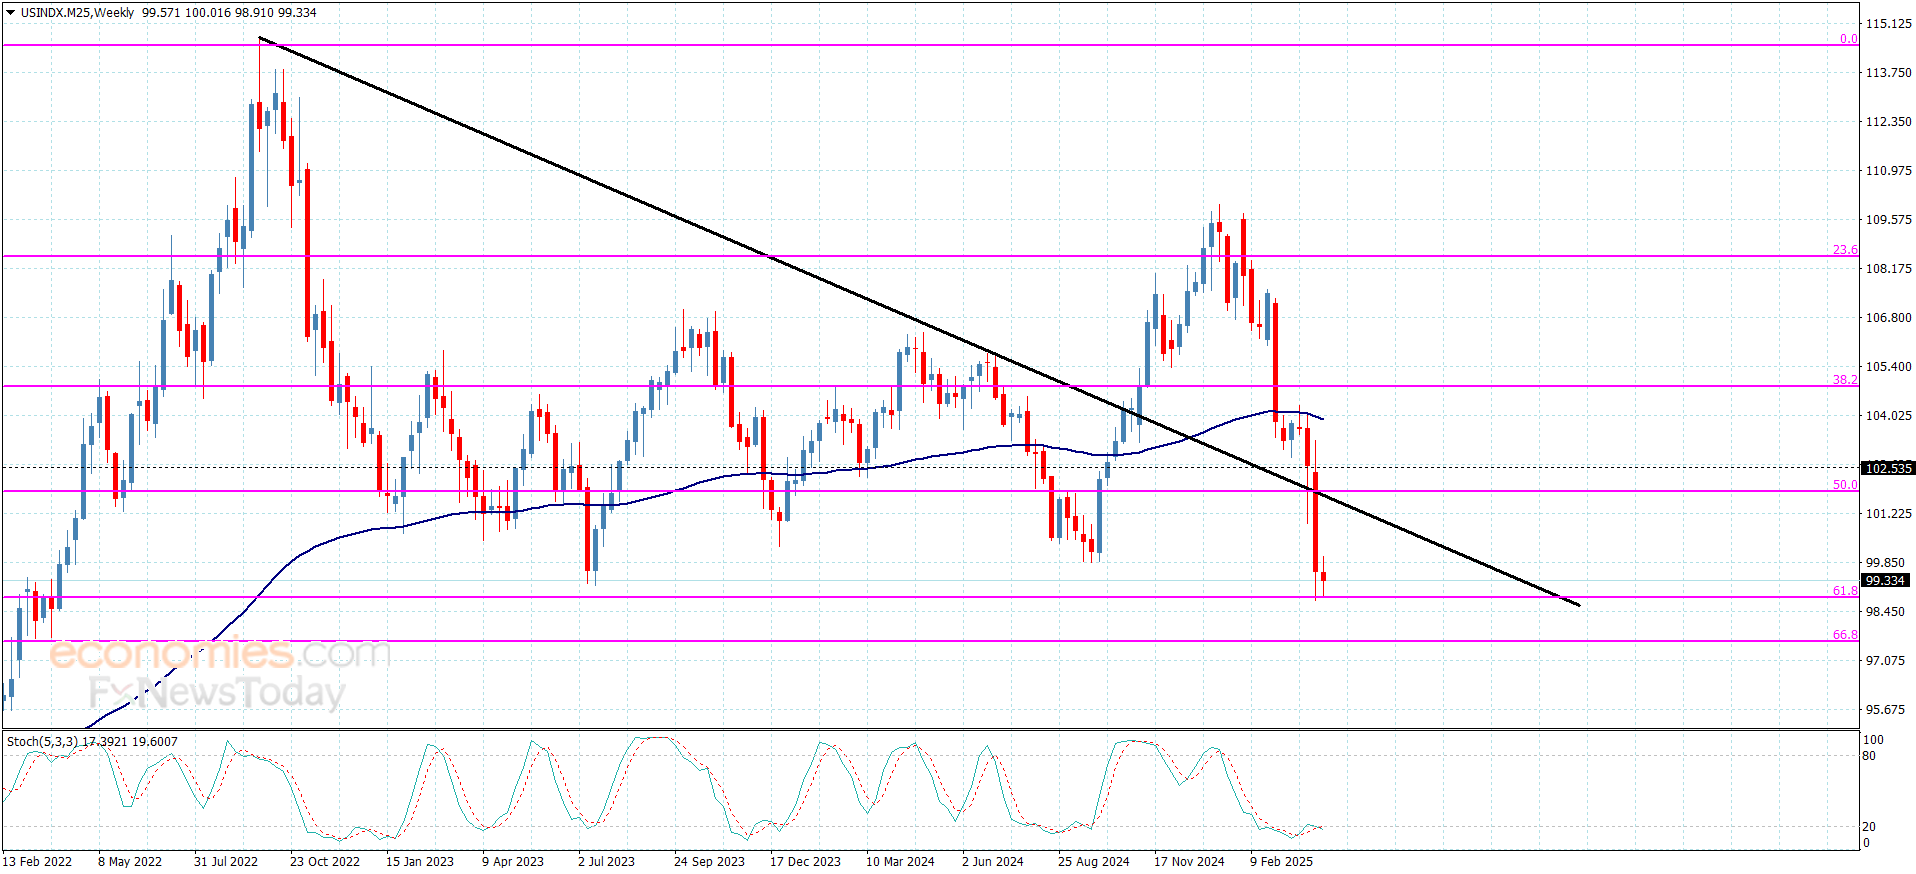Click the 50.0 Fibonacci level label

tap(1845, 485)
